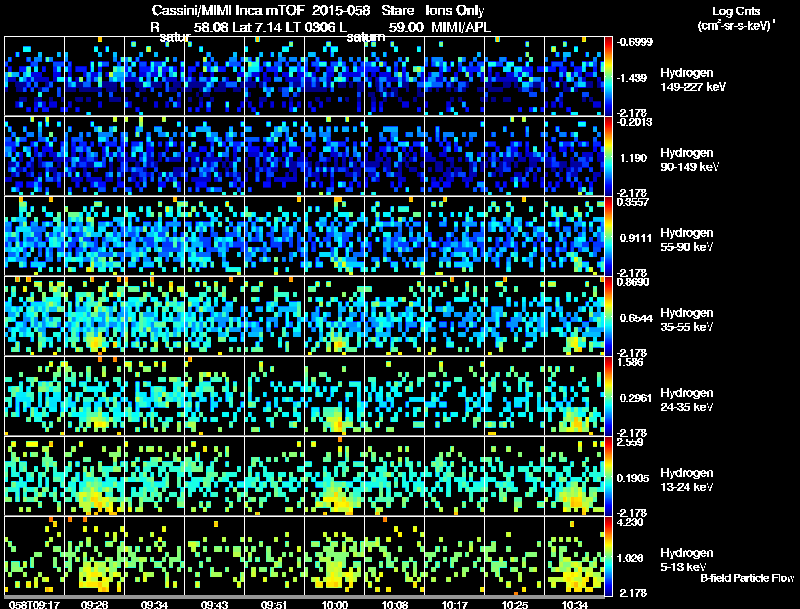
Task: Click the '09:26' time axis label
Action: coord(94,605)
